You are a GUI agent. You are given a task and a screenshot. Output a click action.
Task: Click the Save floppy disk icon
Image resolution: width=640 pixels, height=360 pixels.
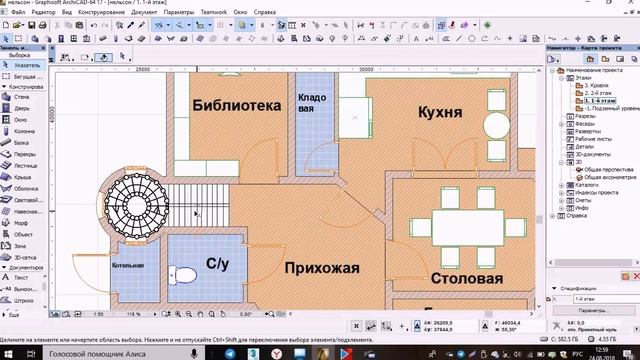click(x=31, y=25)
